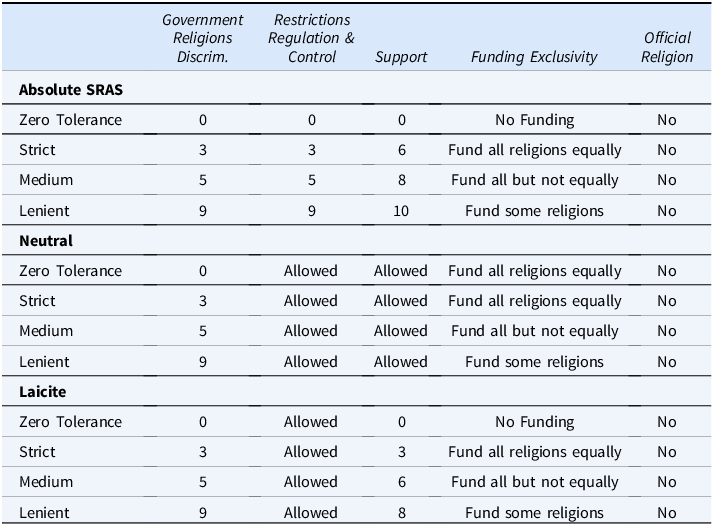Click the 'Laicite' section heading
This screenshot has height=525, width=713.
[43, 392]
